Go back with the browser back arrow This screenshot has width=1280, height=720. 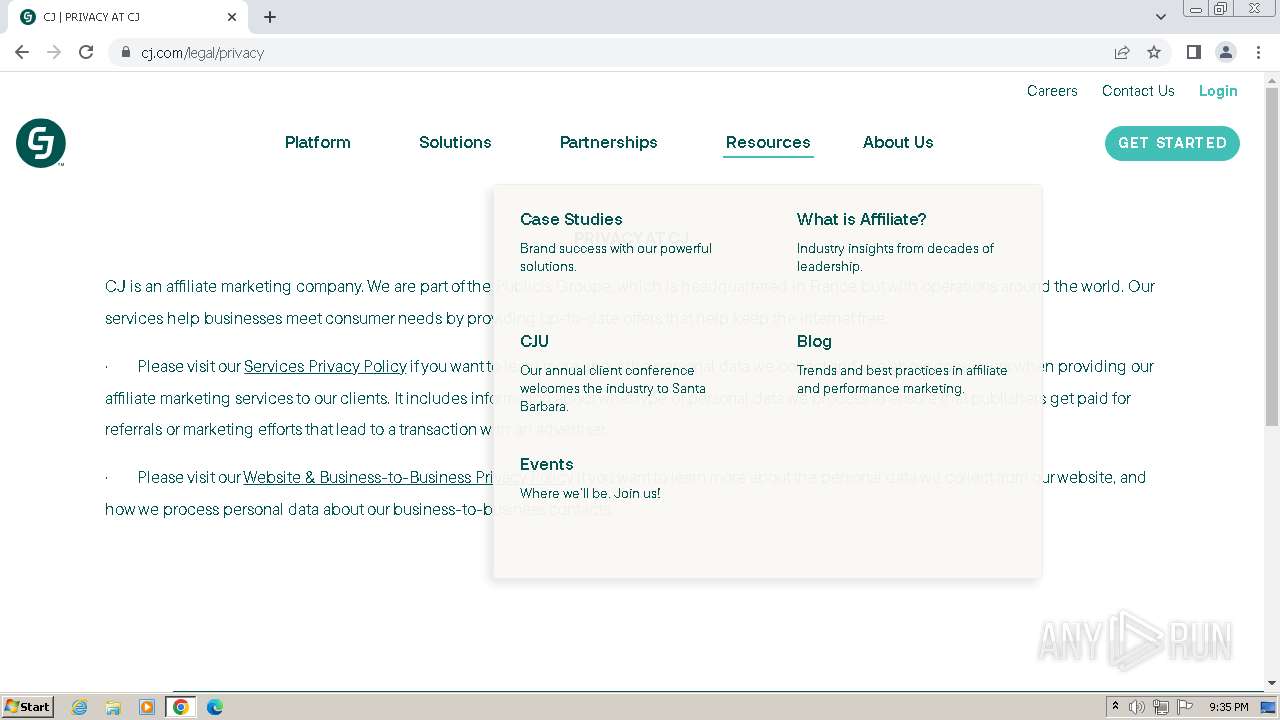(x=22, y=52)
